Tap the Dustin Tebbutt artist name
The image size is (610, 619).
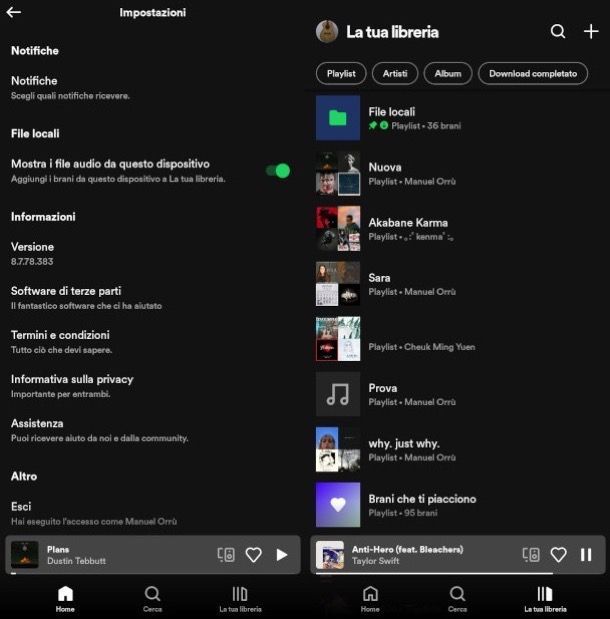[x=76, y=561]
